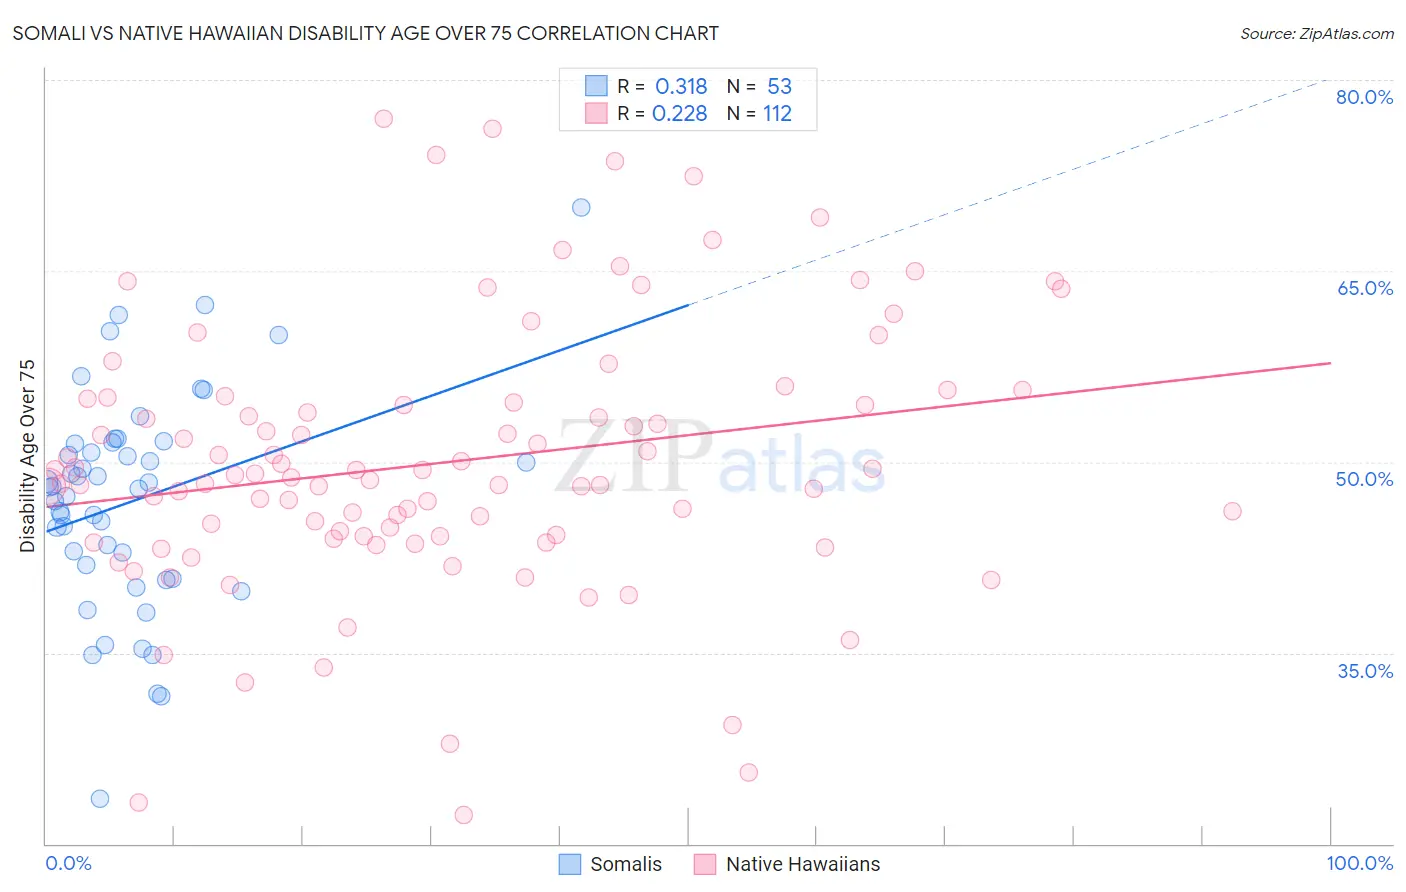This screenshot has width=1406, height=892.
Task: Click the N = 53 value in legend
Action: click(x=759, y=86)
